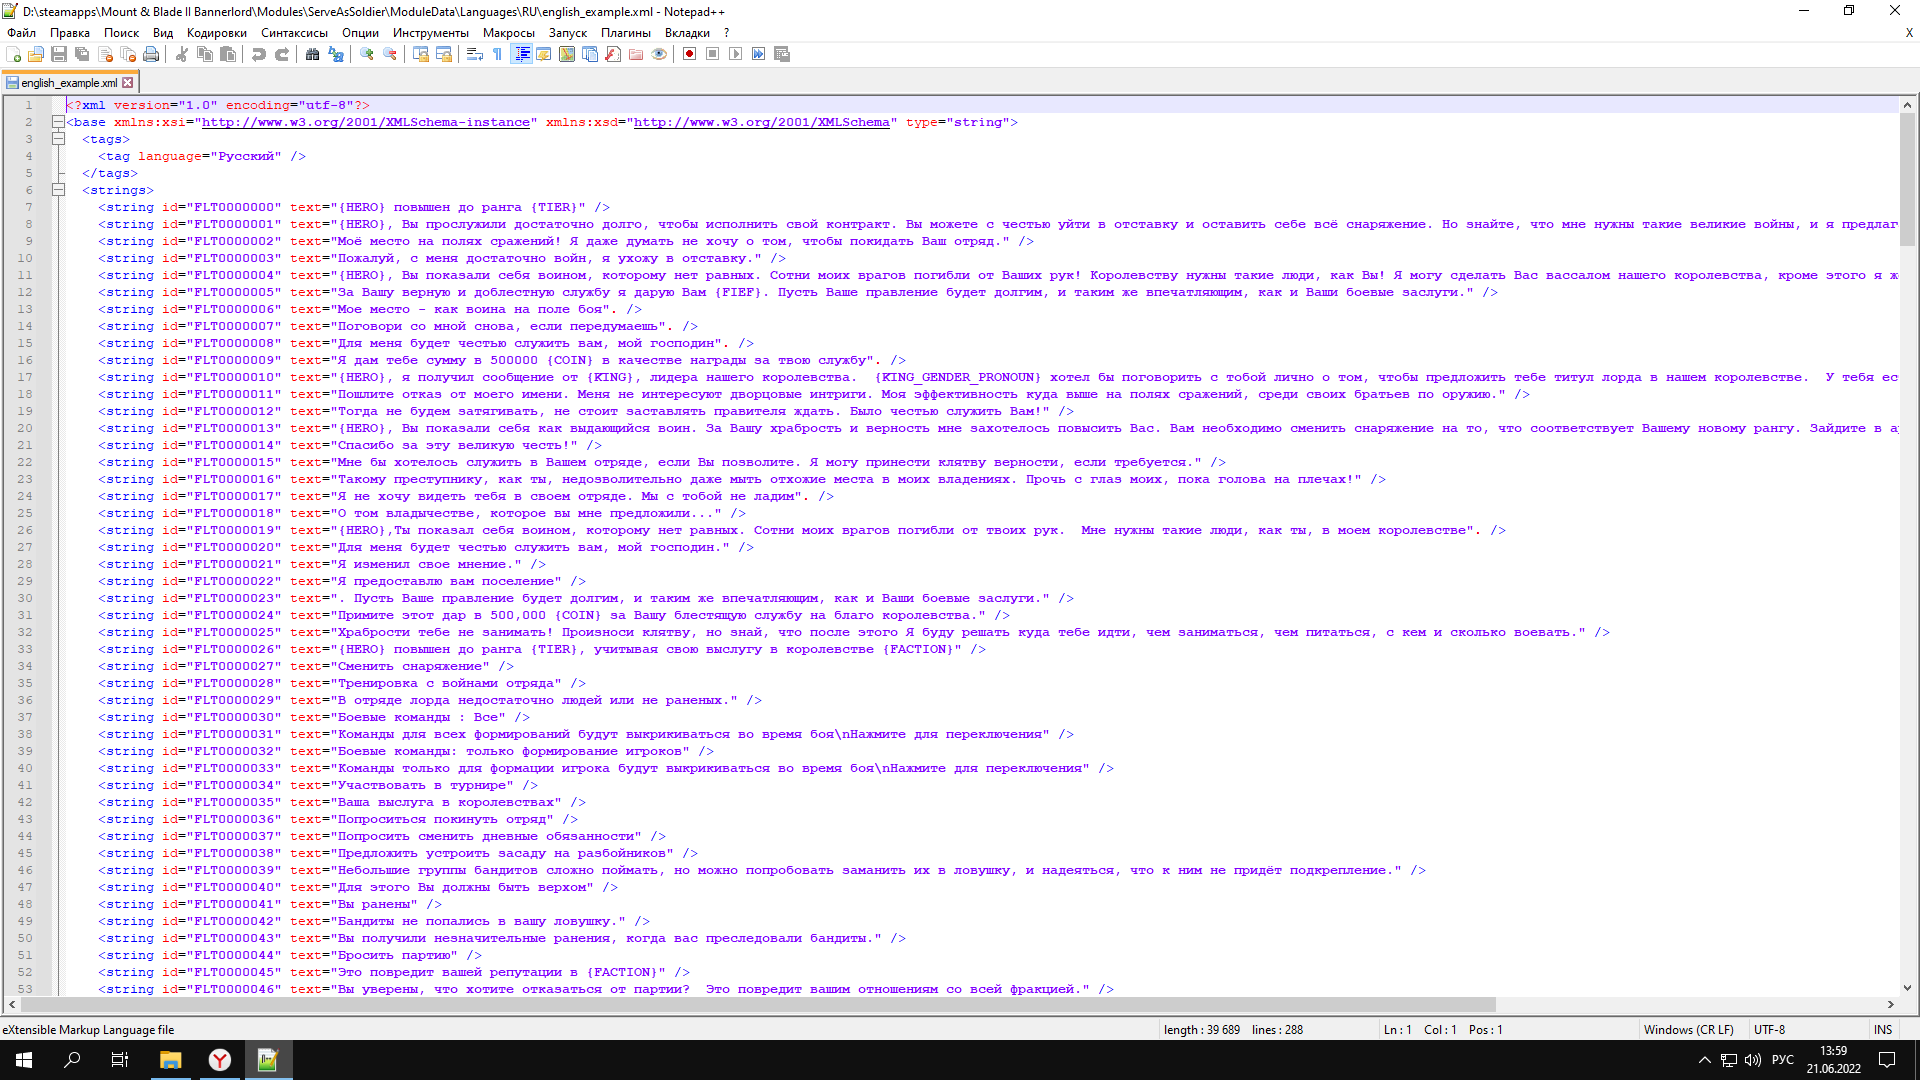This screenshot has width=1920, height=1080.
Task: Open the Опции menu
Action: click(360, 33)
